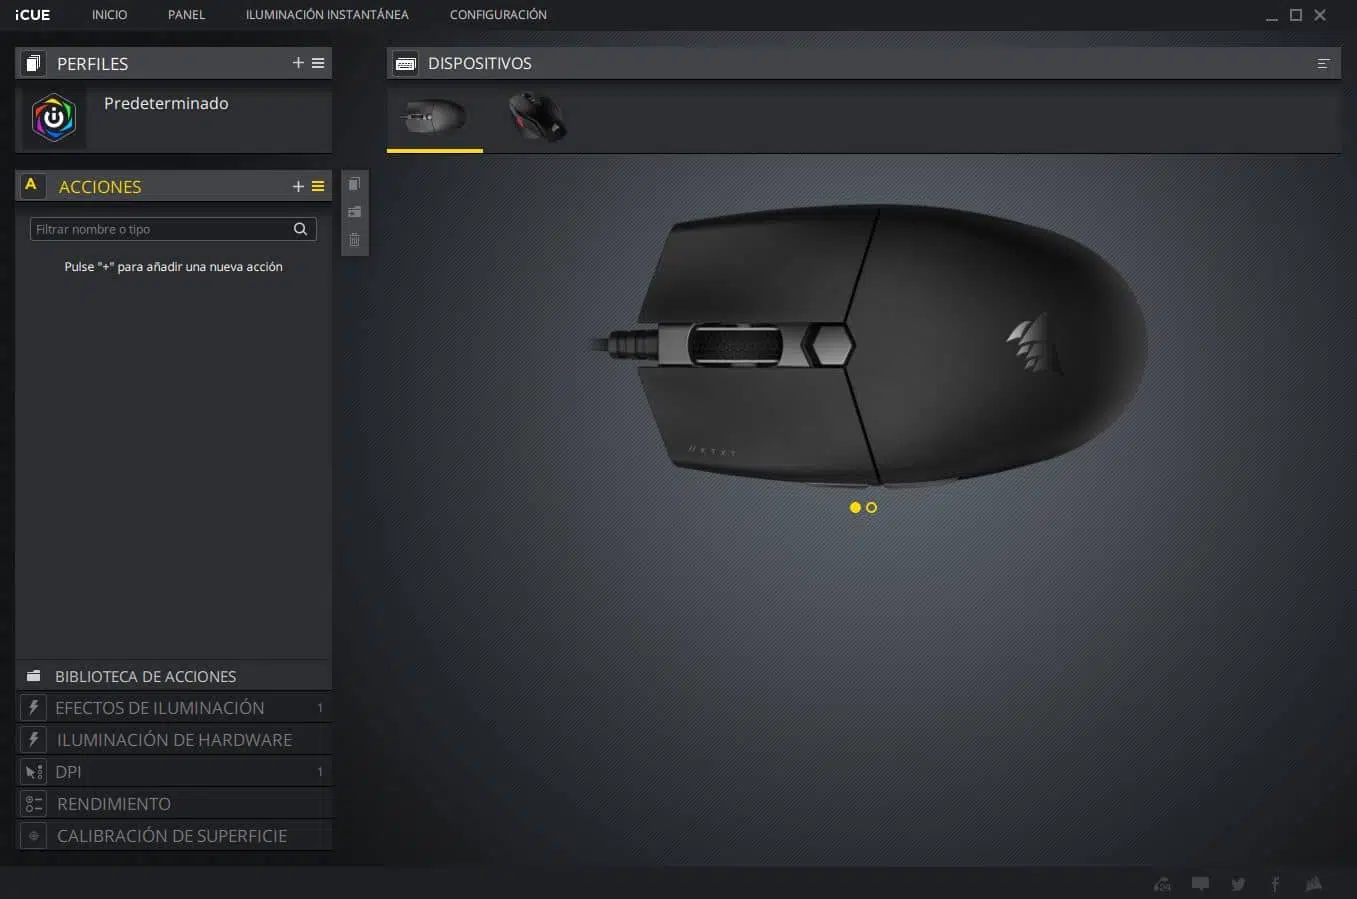Open ILUMINACIÓN INSTANTÁNEA menu
1357x899 pixels.
[x=327, y=15]
